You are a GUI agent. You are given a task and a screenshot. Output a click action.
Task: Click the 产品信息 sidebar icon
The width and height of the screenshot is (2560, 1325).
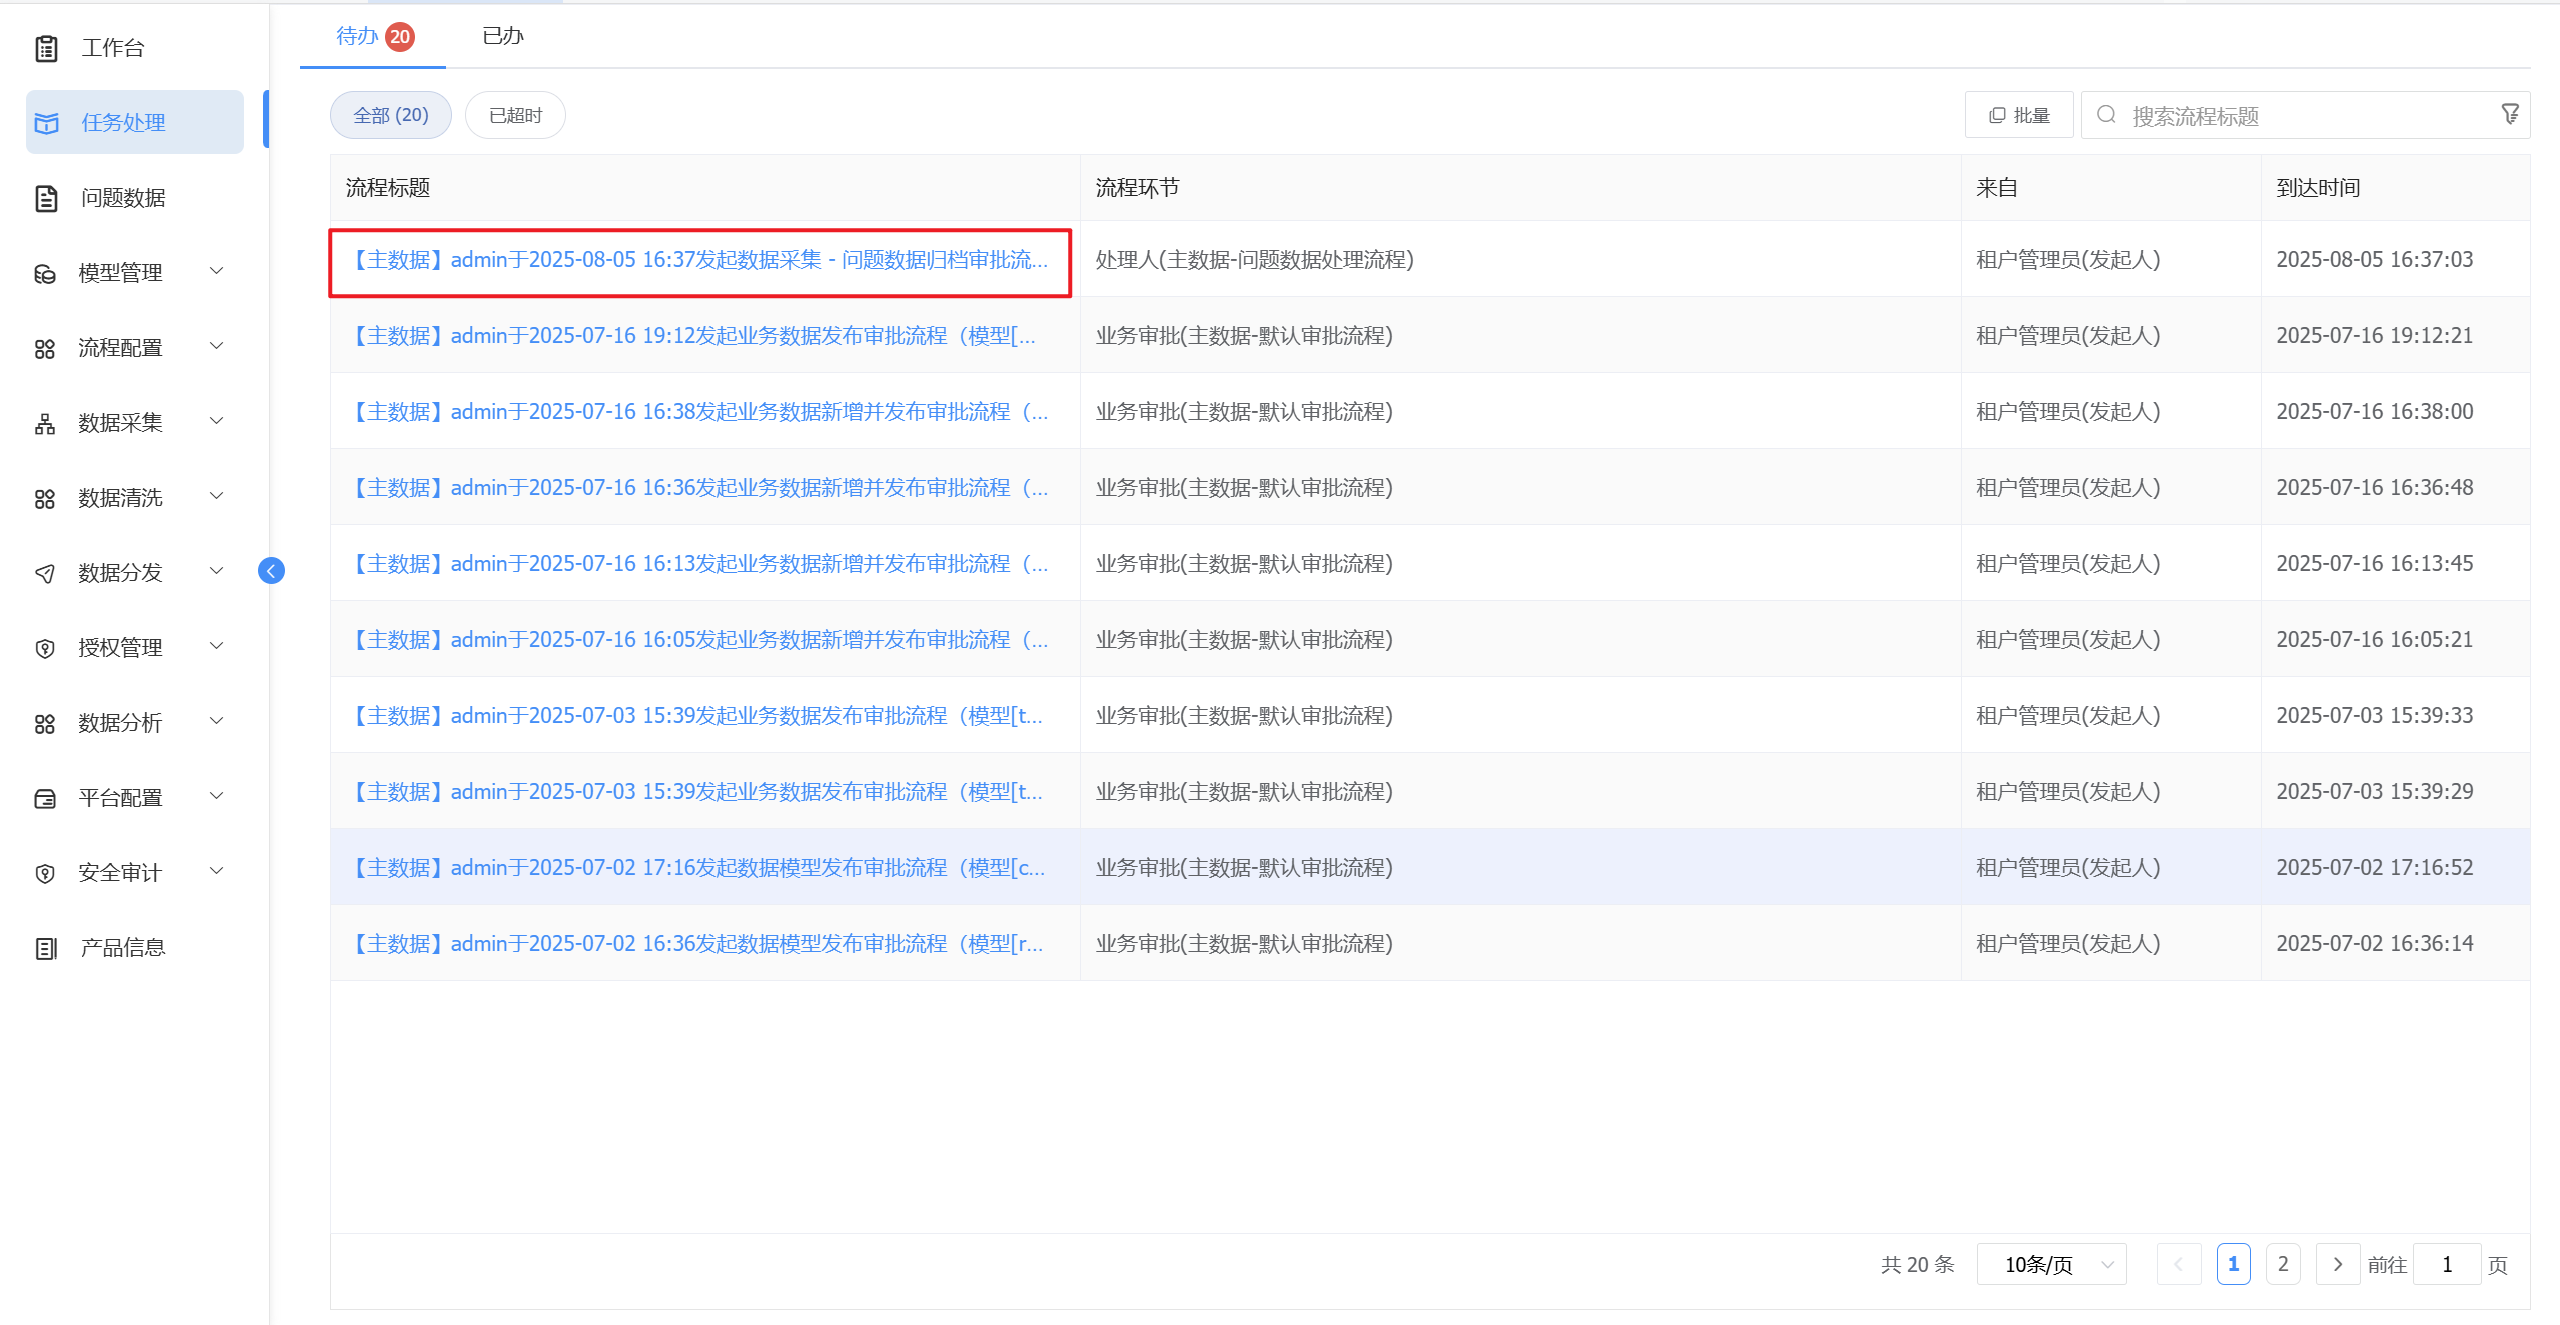46,948
